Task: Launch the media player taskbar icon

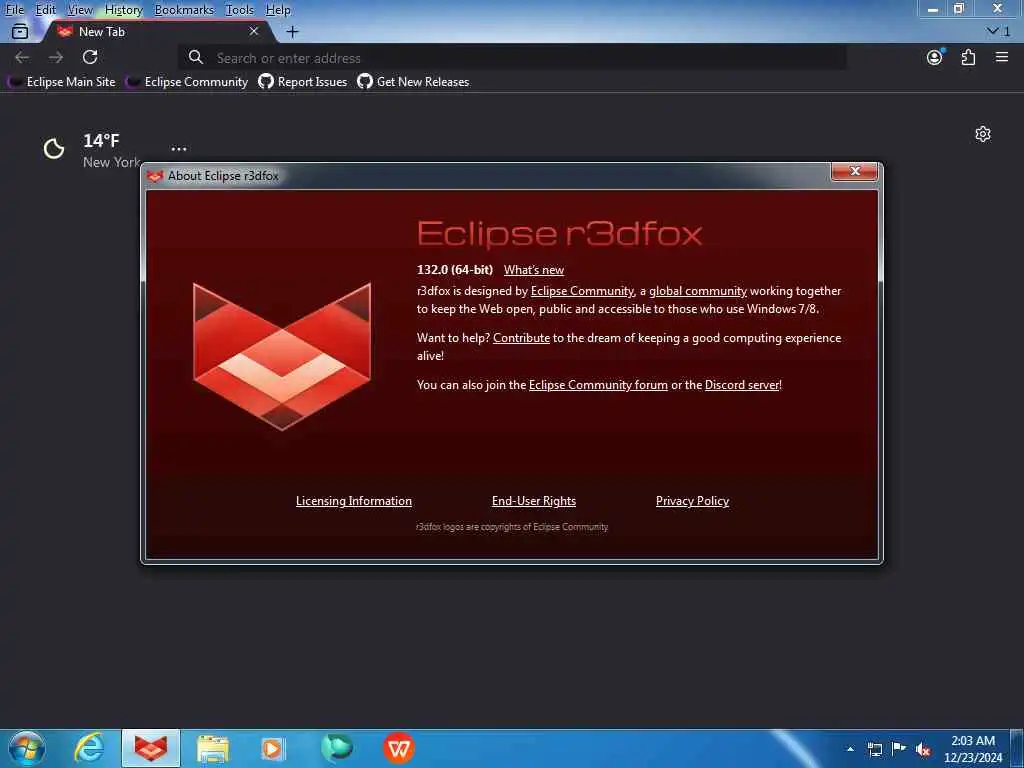Action: point(273,748)
